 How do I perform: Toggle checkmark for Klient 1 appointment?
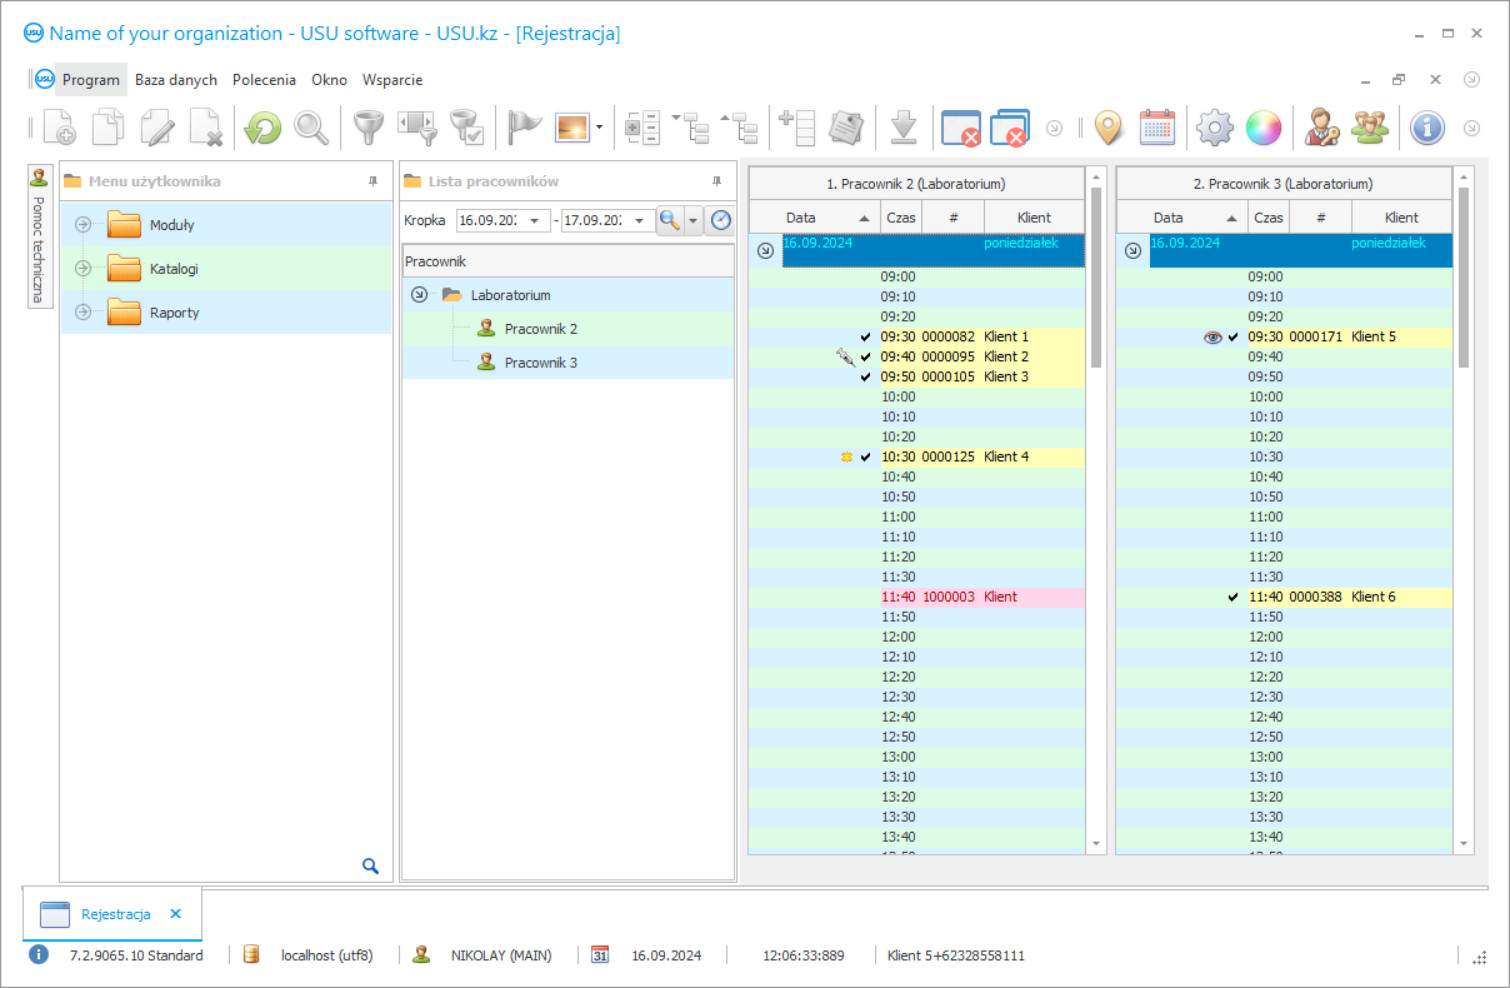tap(866, 337)
